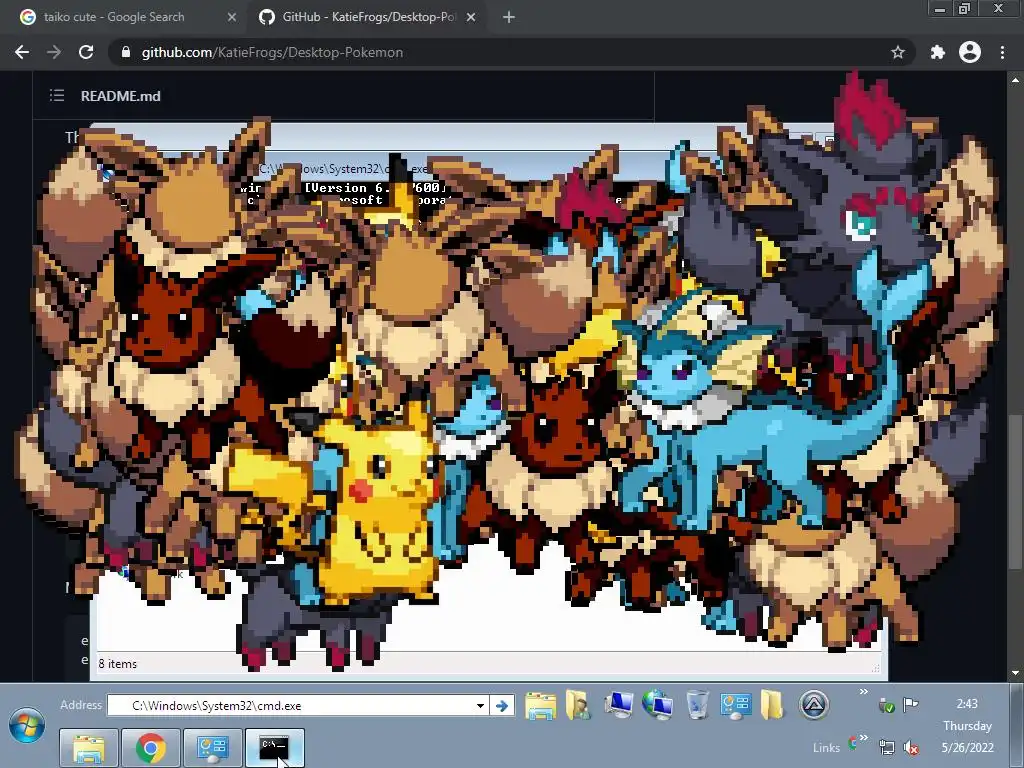Screen dimensions: 1024x768
Task: Open the Recycle Bin toolbar icon
Action: pos(697,705)
